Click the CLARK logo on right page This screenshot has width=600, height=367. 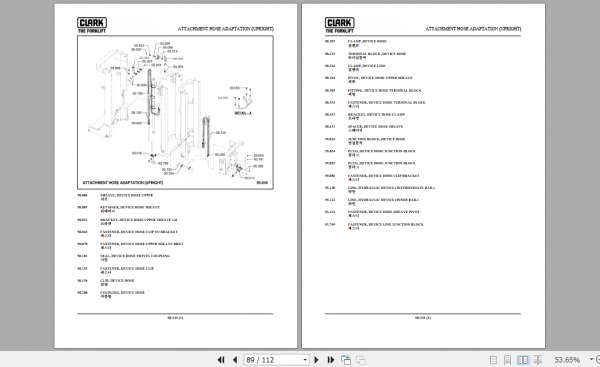coord(340,25)
